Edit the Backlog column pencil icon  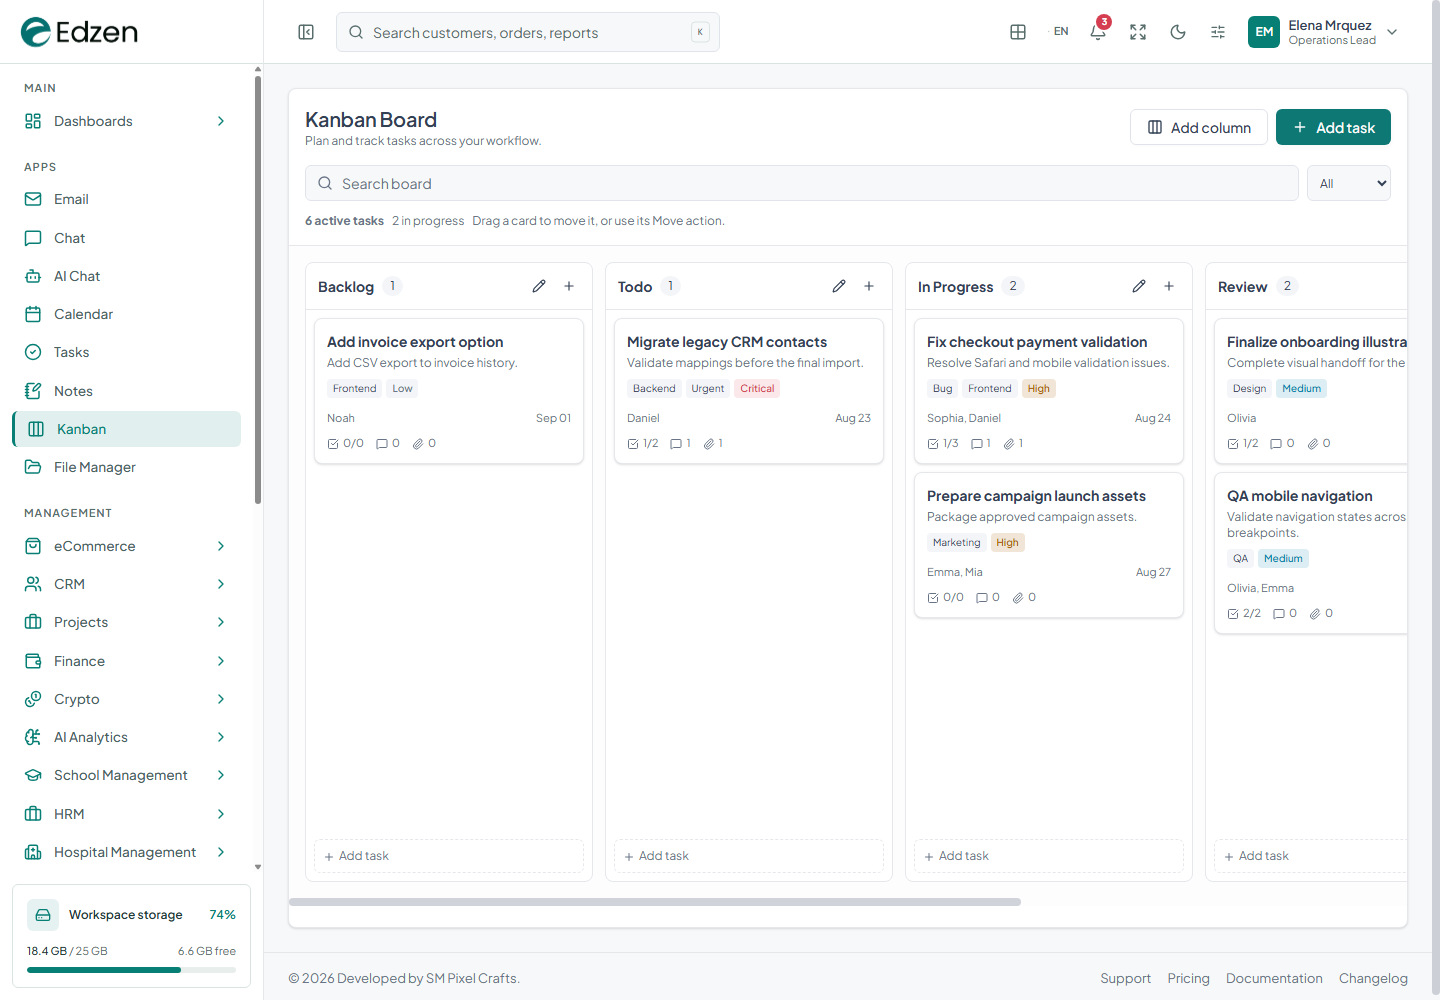pyautogui.click(x=539, y=286)
